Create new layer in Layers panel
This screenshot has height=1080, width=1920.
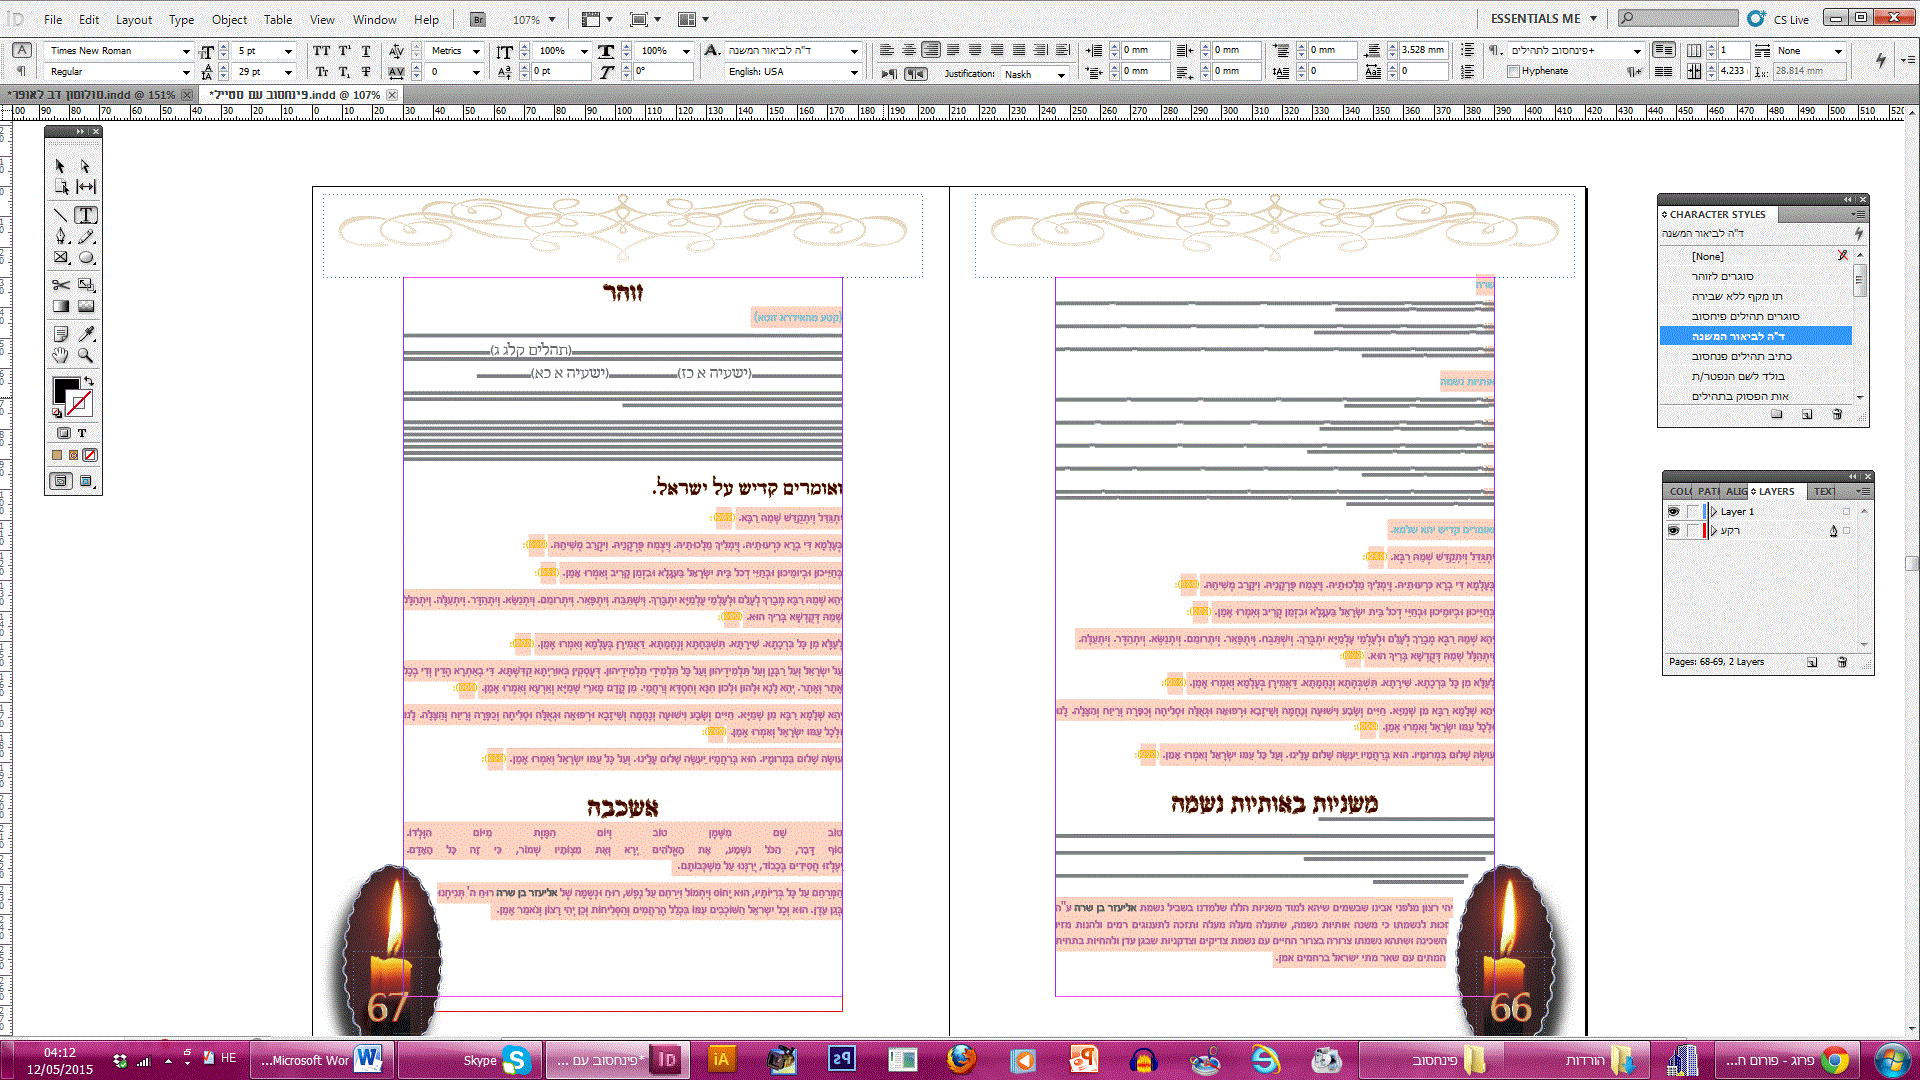point(1812,662)
